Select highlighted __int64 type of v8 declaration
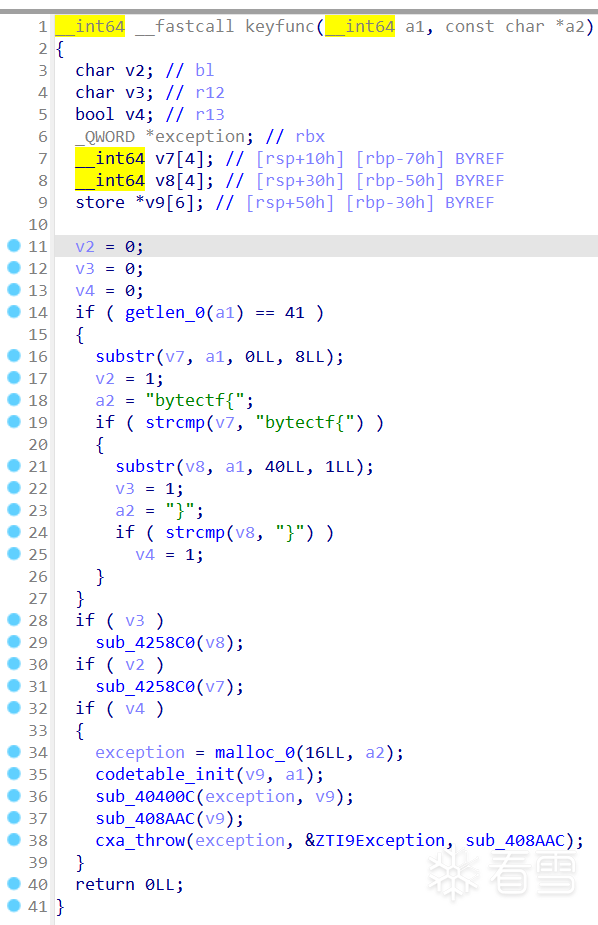The width and height of the screenshot is (598, 925). tap(110, 181)
